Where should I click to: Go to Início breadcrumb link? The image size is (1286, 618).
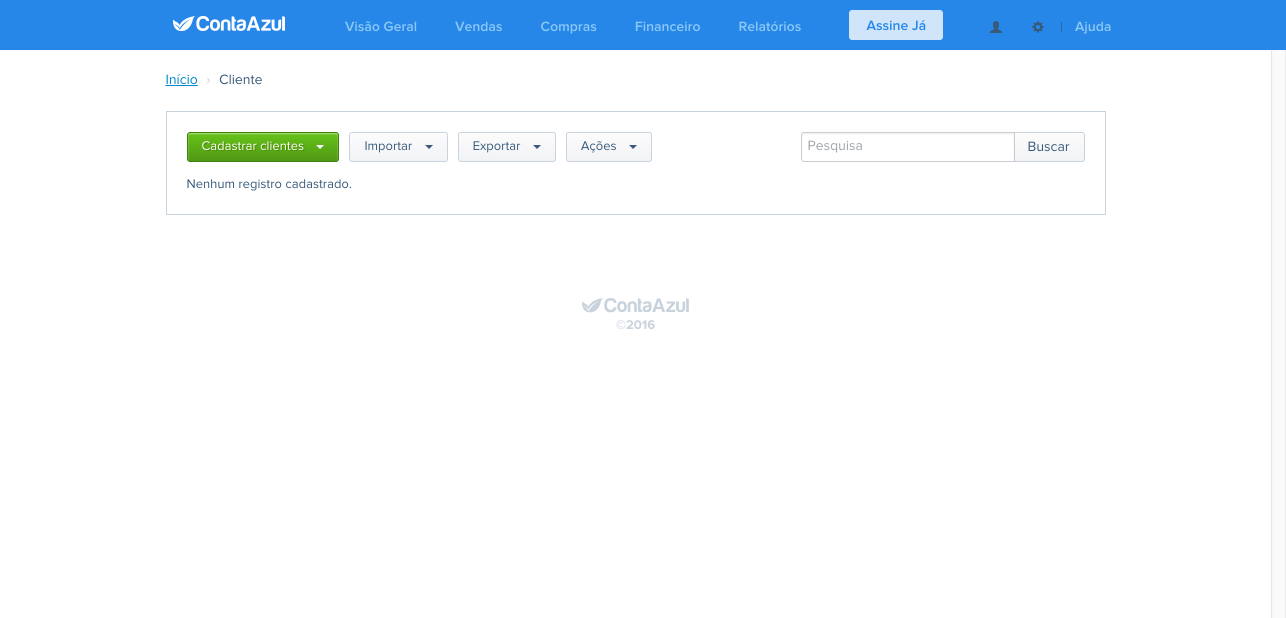click(x=182, y=79)
